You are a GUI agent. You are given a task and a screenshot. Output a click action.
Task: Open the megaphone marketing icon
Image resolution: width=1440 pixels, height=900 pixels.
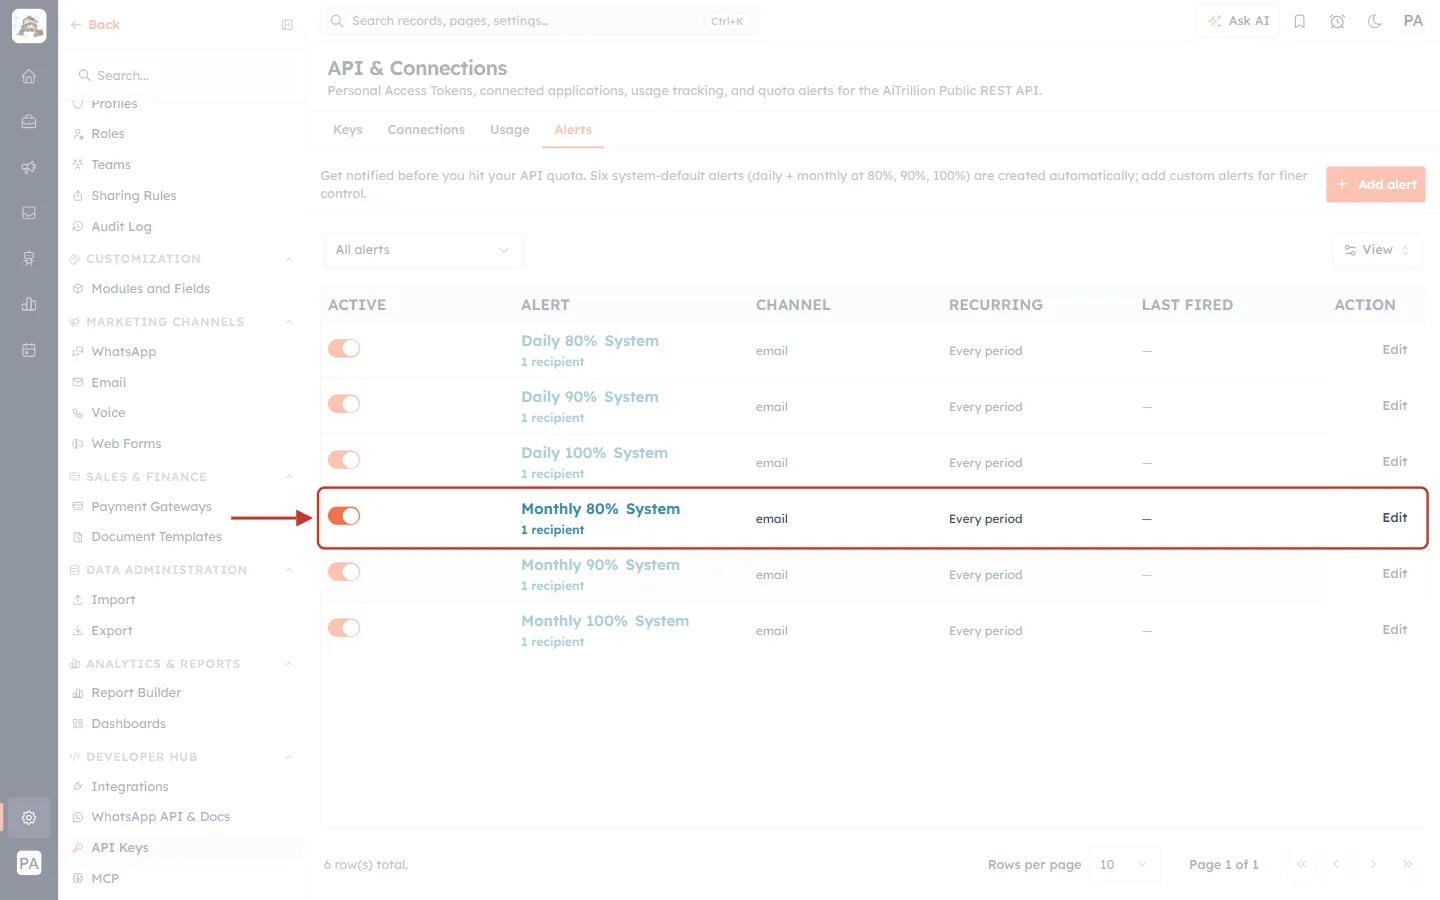pos(29,167)
